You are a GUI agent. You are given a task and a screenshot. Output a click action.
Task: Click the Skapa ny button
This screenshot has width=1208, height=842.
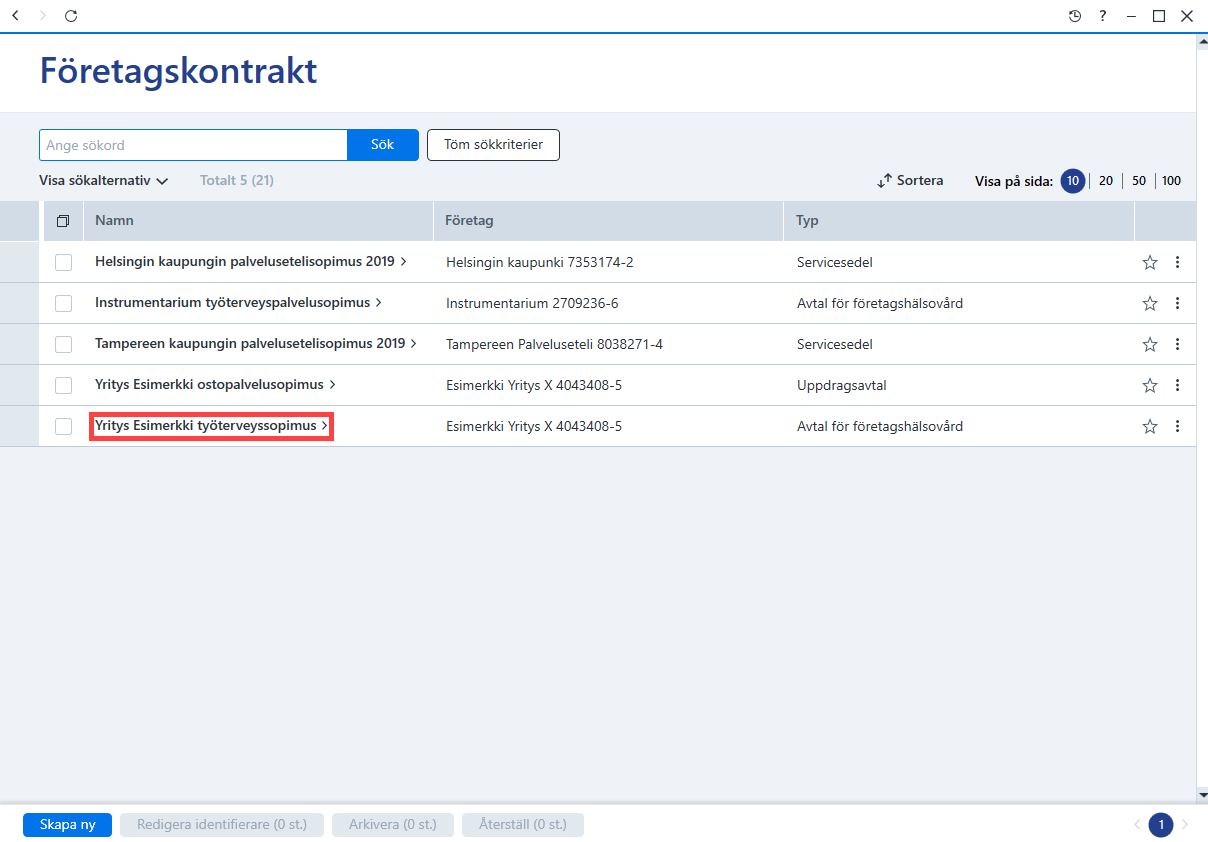coord(67,825)
